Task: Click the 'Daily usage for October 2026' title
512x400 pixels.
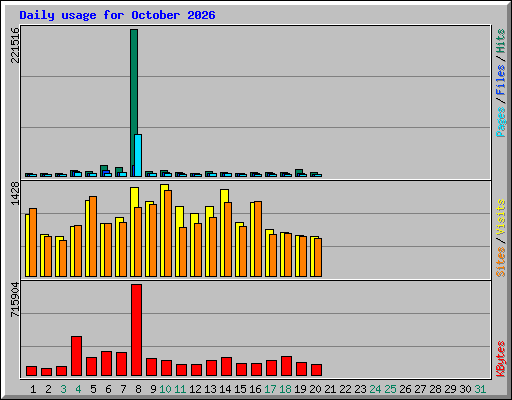Action: 117,15
